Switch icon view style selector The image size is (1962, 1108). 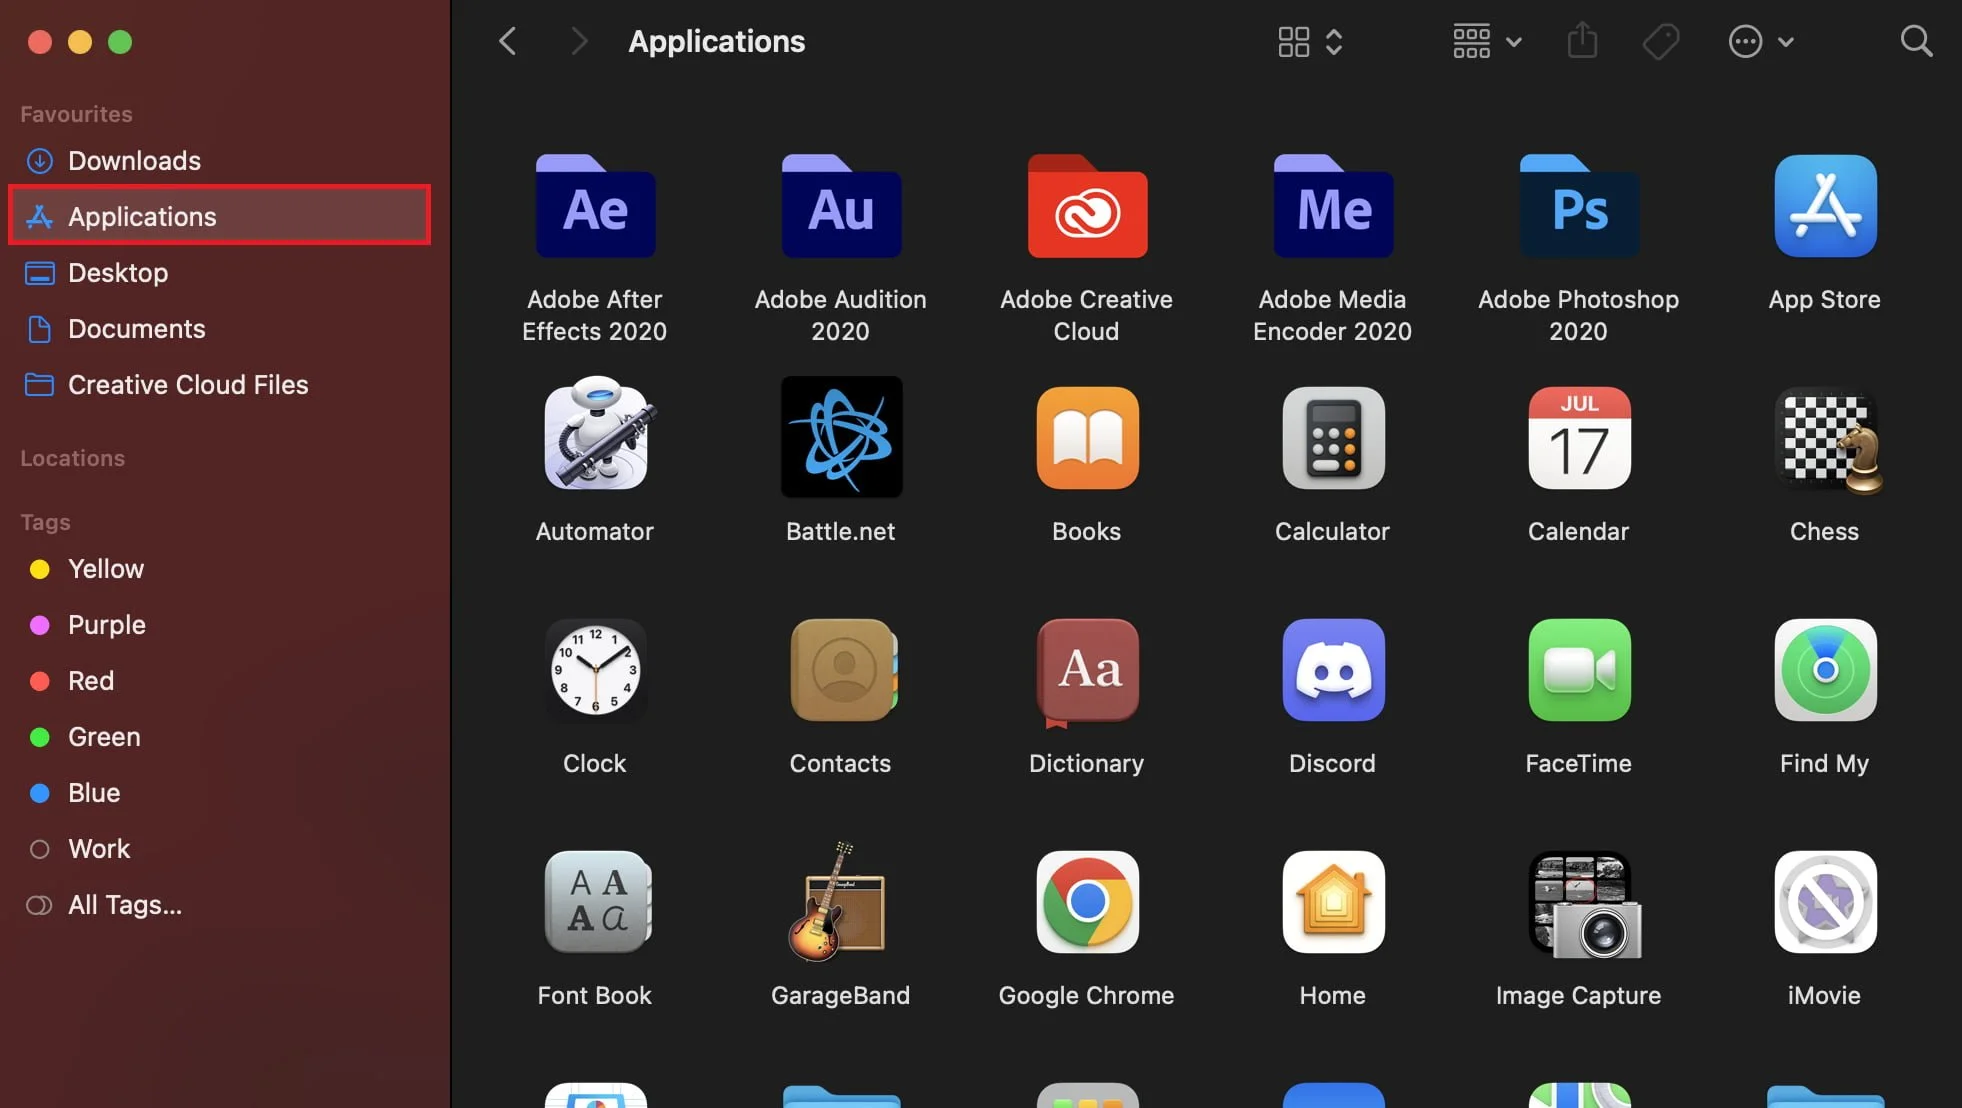tap(1309, 42)
